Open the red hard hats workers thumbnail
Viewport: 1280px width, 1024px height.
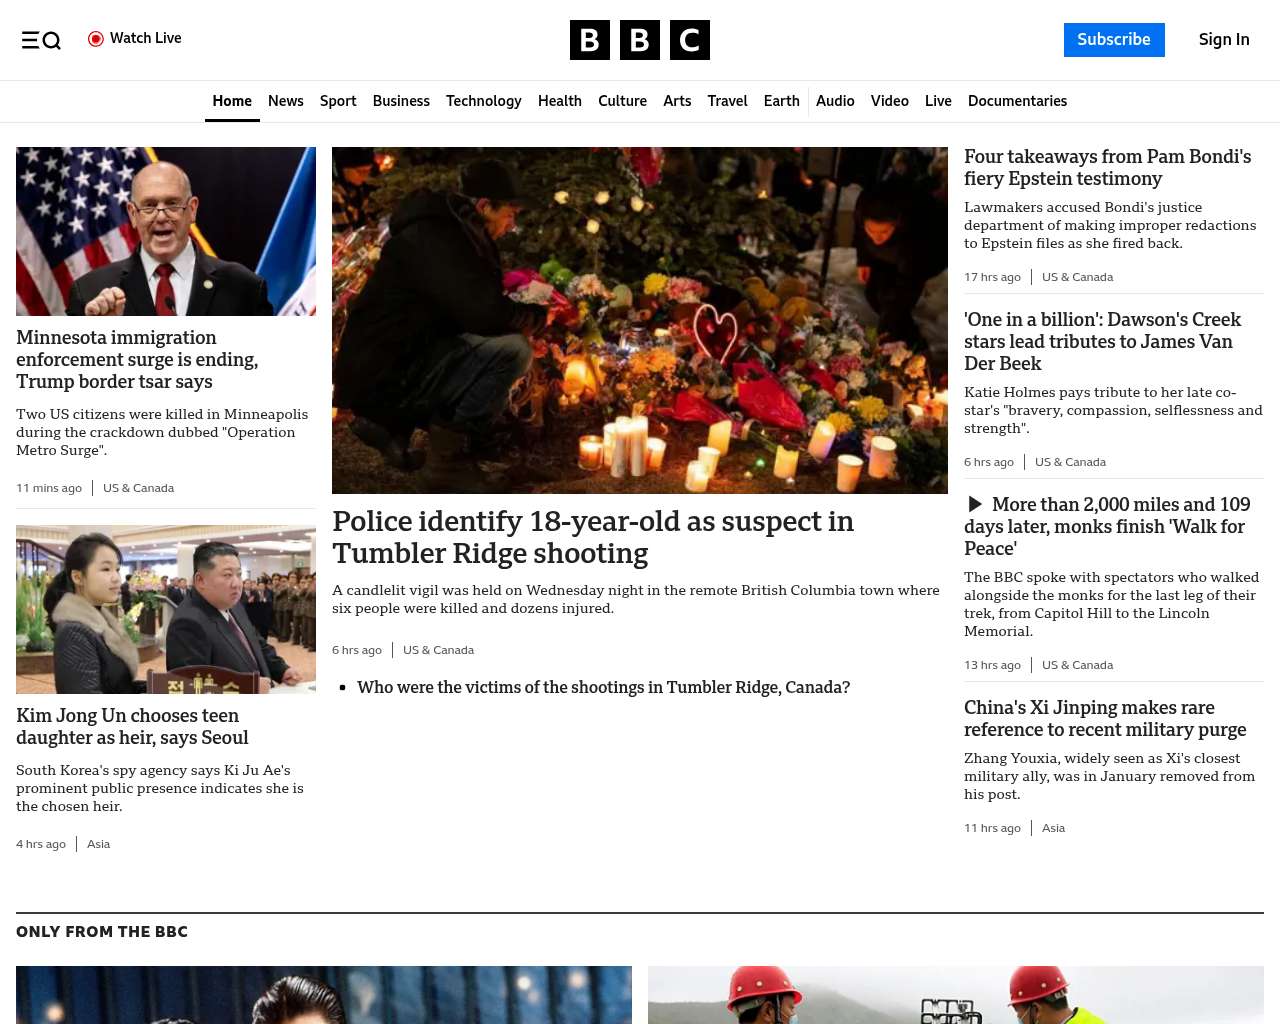tap(956, 995)
